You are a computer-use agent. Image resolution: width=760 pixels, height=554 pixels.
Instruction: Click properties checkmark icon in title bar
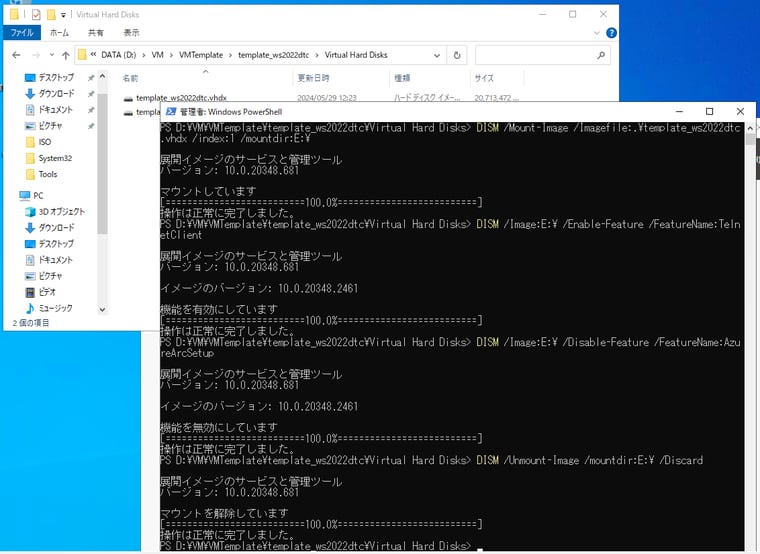[36, 15]
